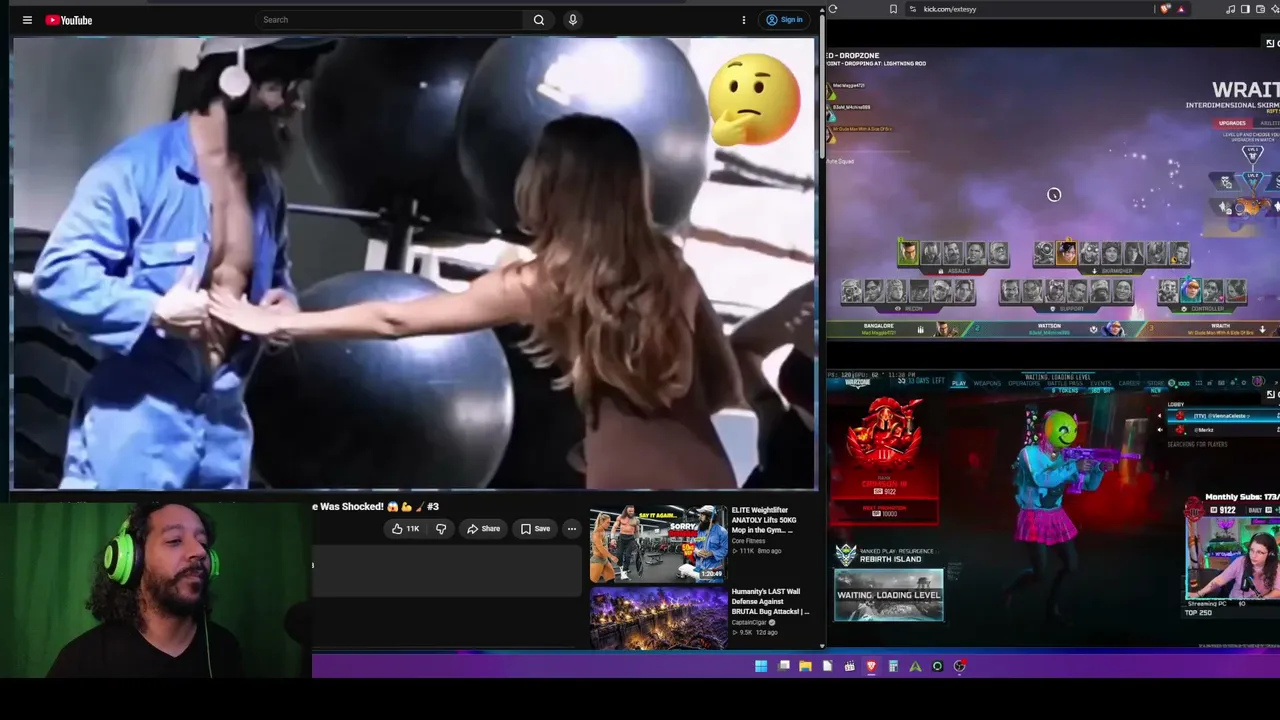Open Task View on the taskbar

click(x=784, y=666)
